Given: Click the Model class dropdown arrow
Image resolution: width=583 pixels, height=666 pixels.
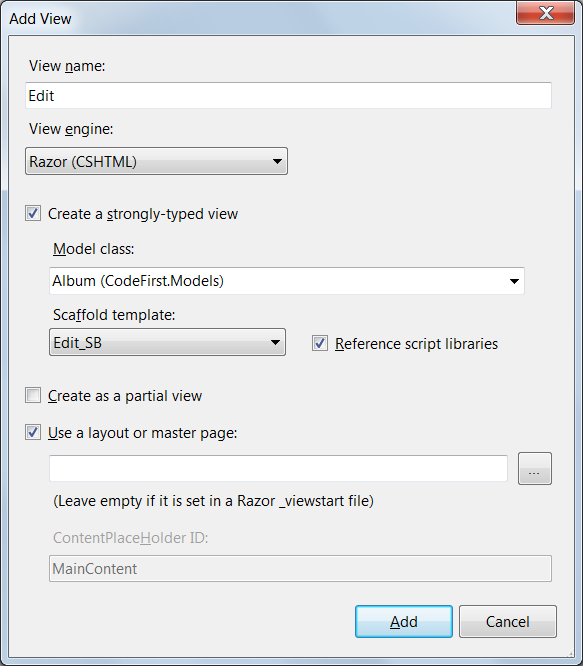Looking at the screenshot, I should 514,281.
